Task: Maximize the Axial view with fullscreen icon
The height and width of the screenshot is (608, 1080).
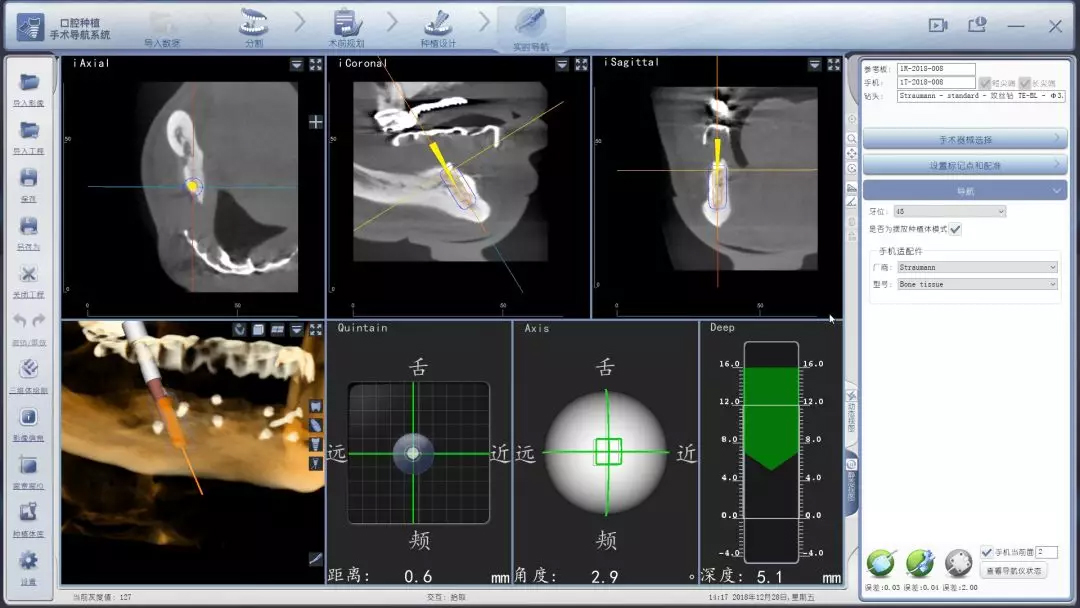Action: [x=316, y=64]
